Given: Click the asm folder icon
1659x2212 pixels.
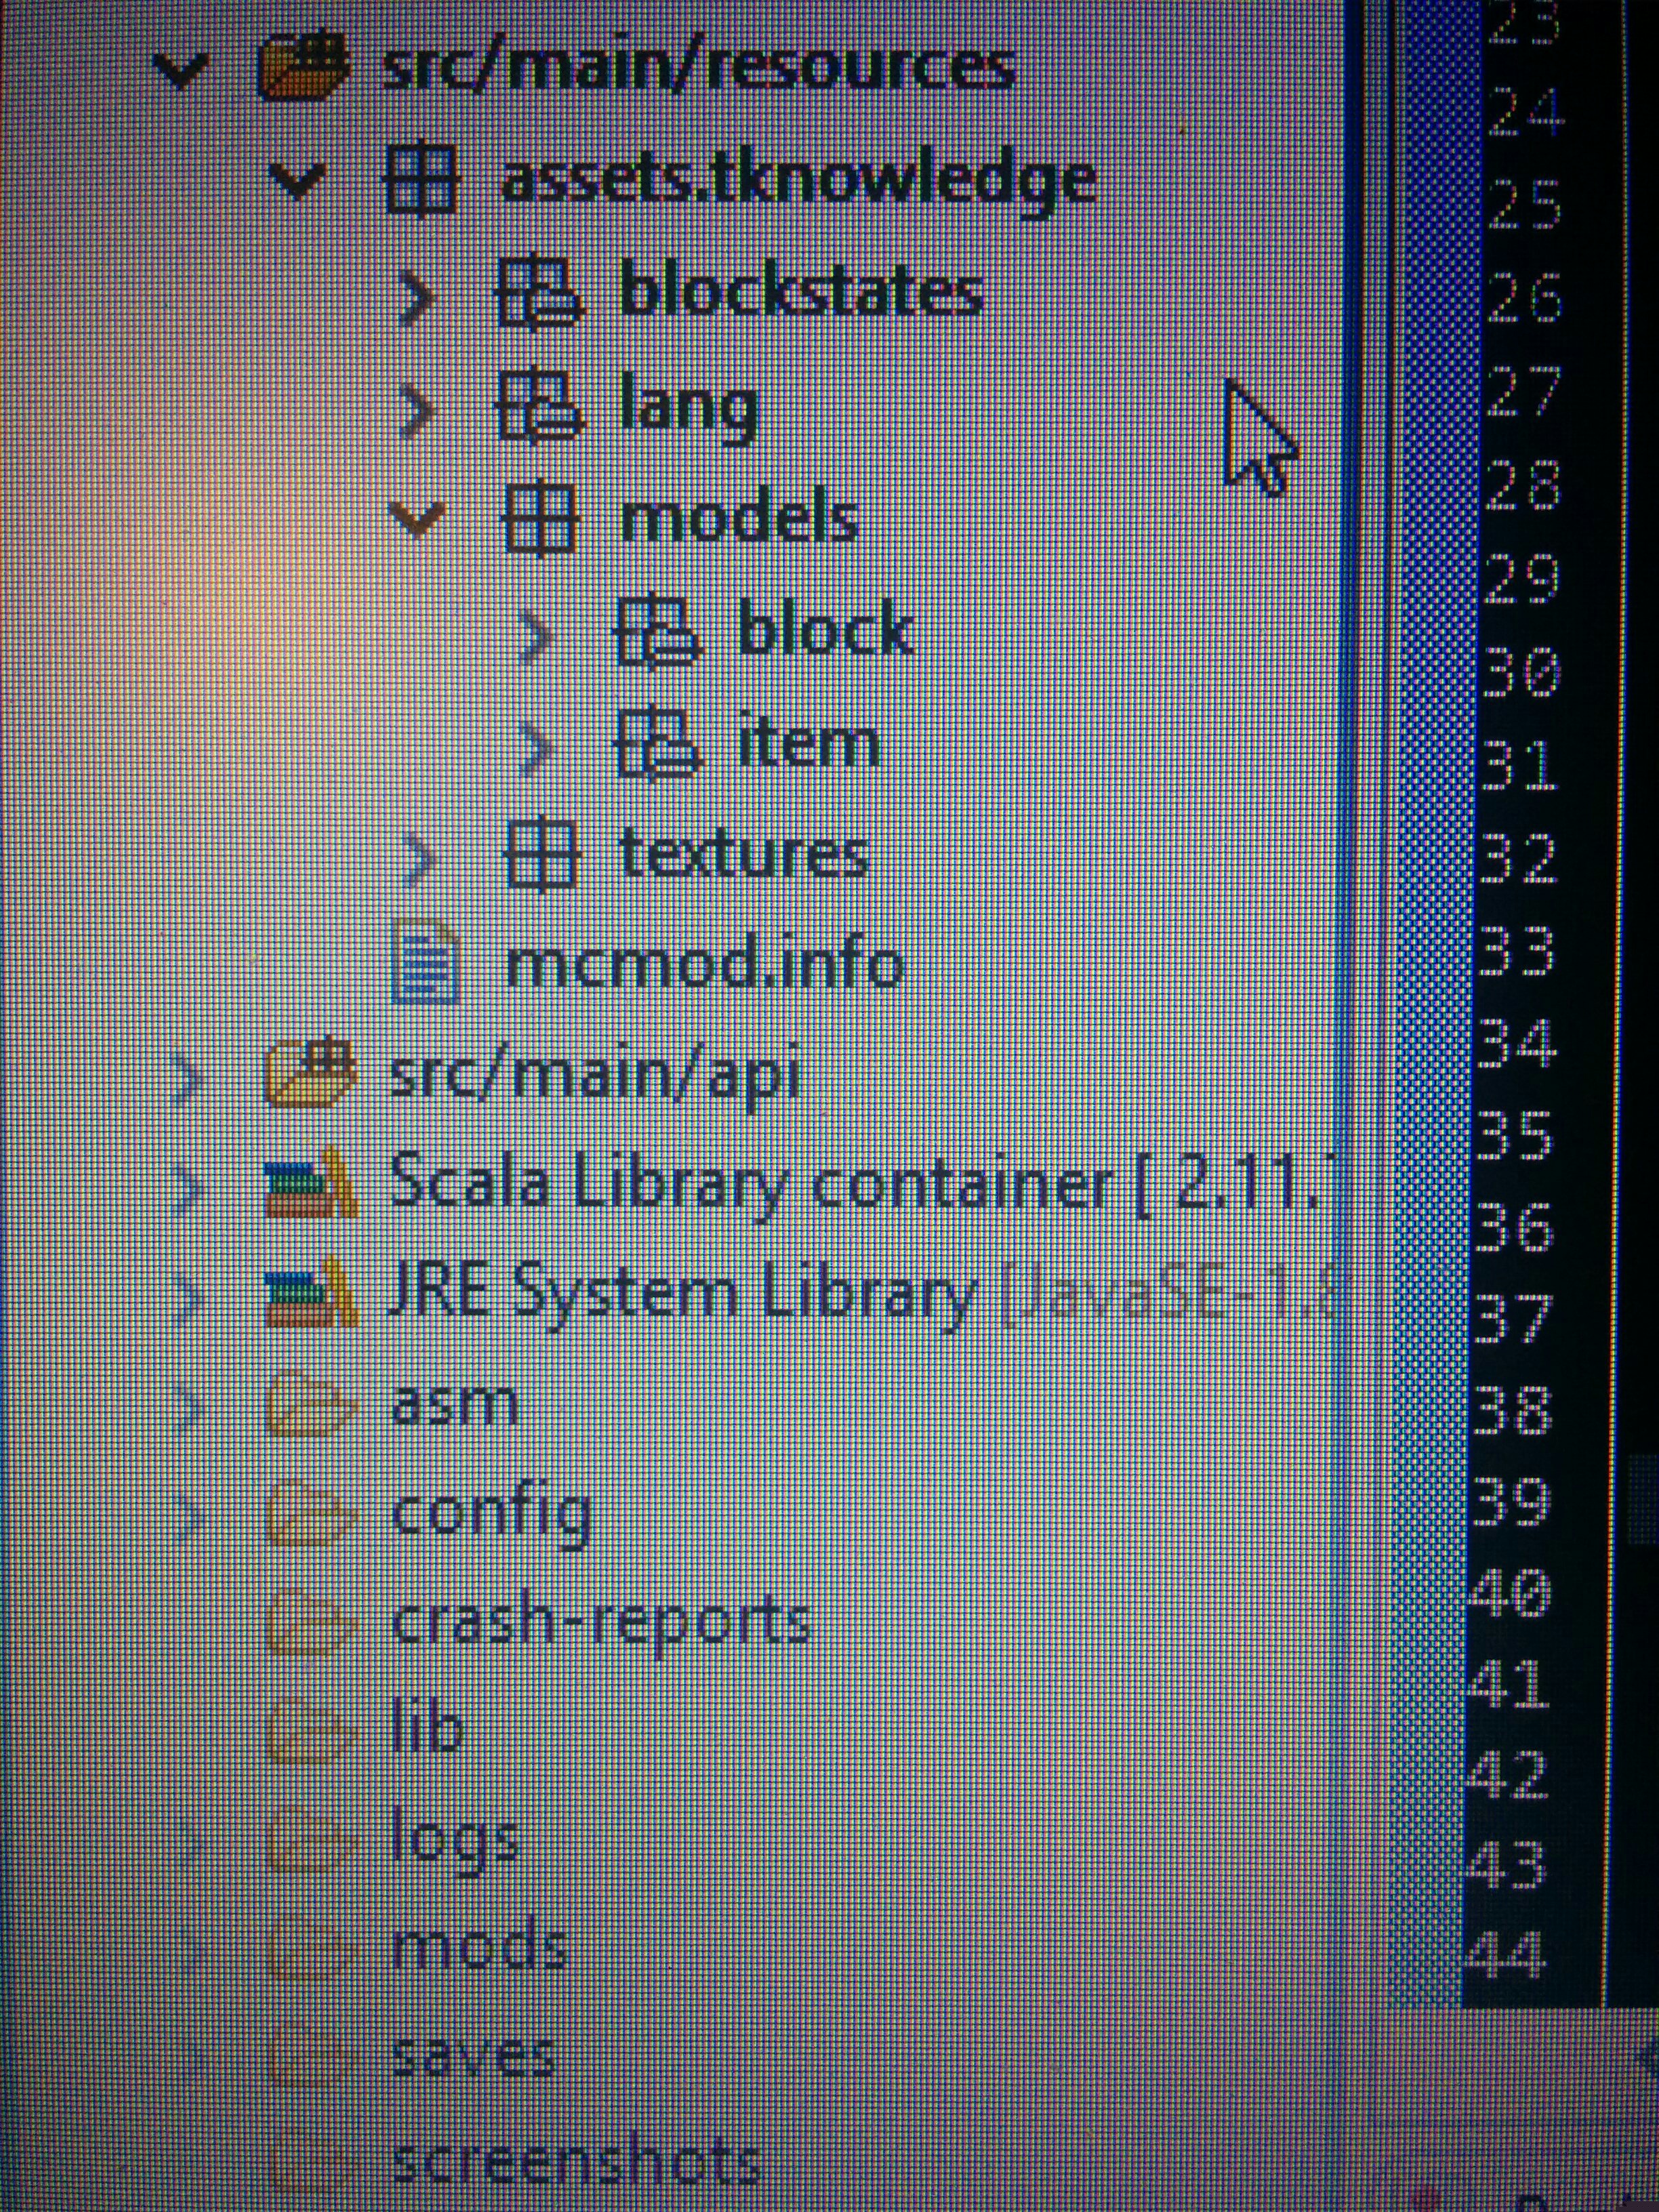Looking at the screenshot, I should tap(312, 1404).
